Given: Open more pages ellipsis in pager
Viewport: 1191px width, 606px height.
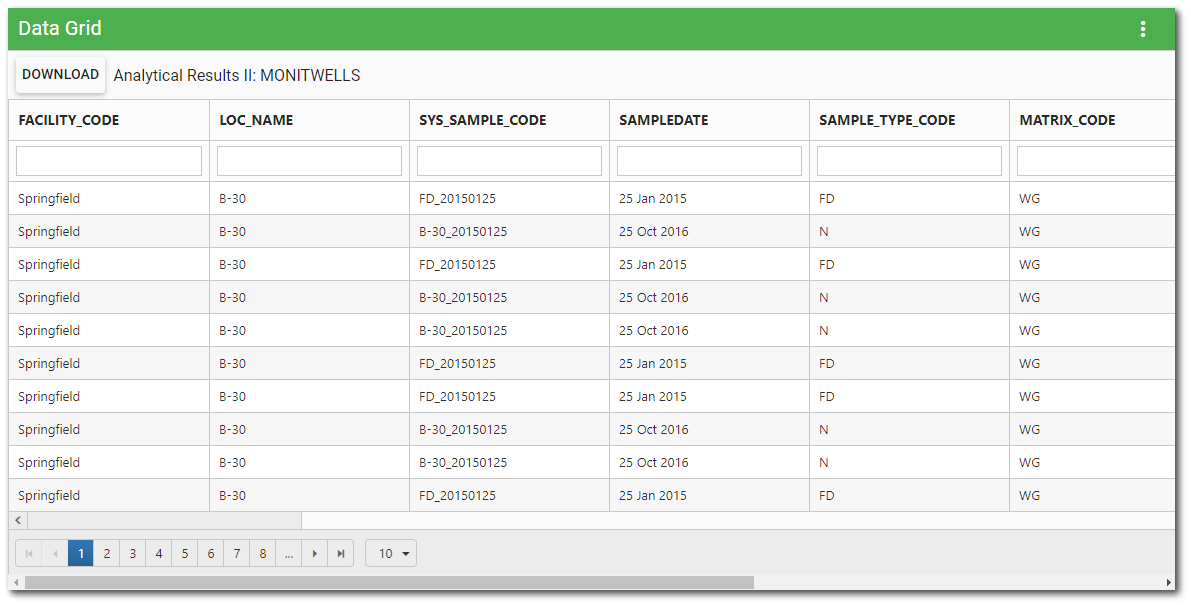Looking at the screenshot, I should point(289,554).
